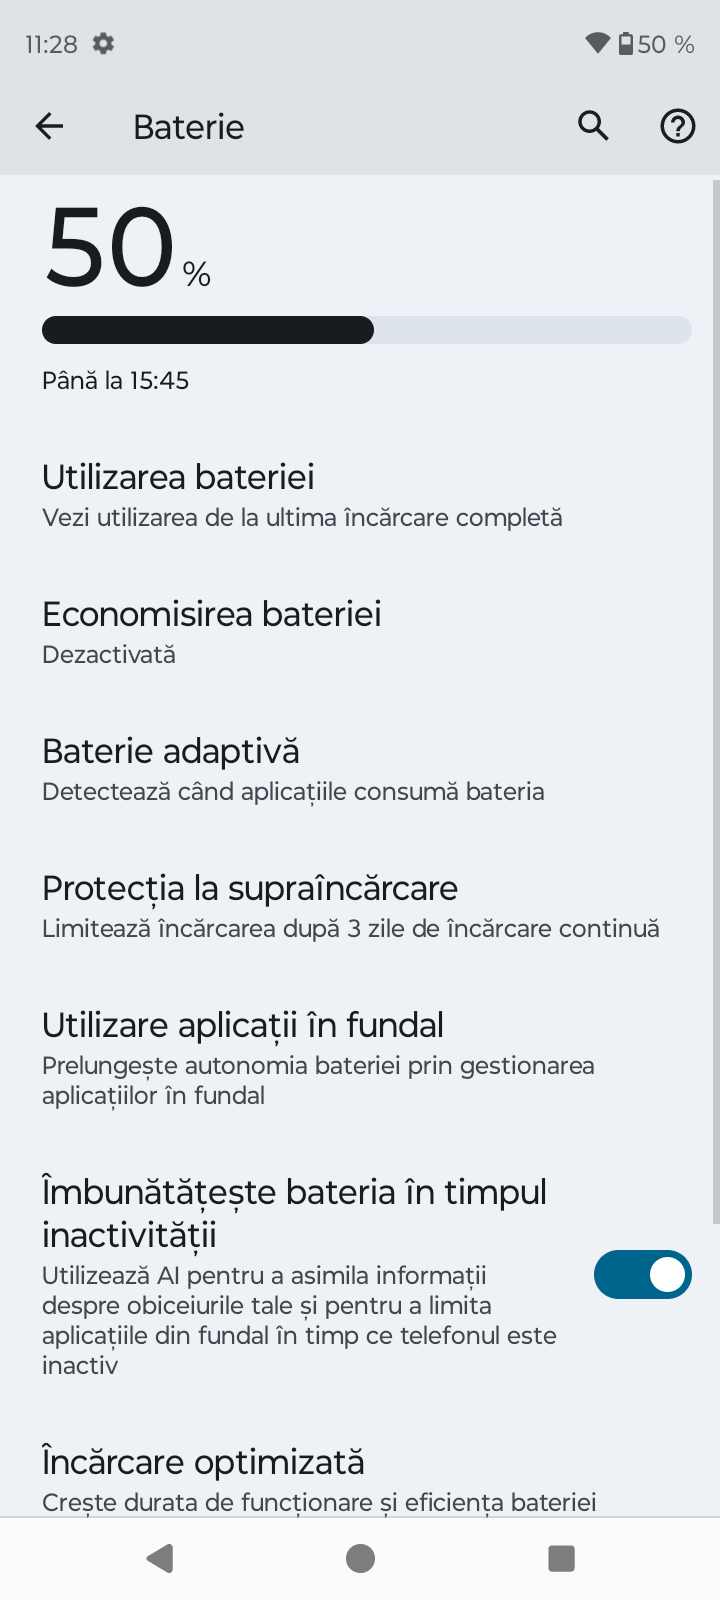Tap the battery level progress bar
Screen dimensions: 720x1600
[x=366, y=330]
